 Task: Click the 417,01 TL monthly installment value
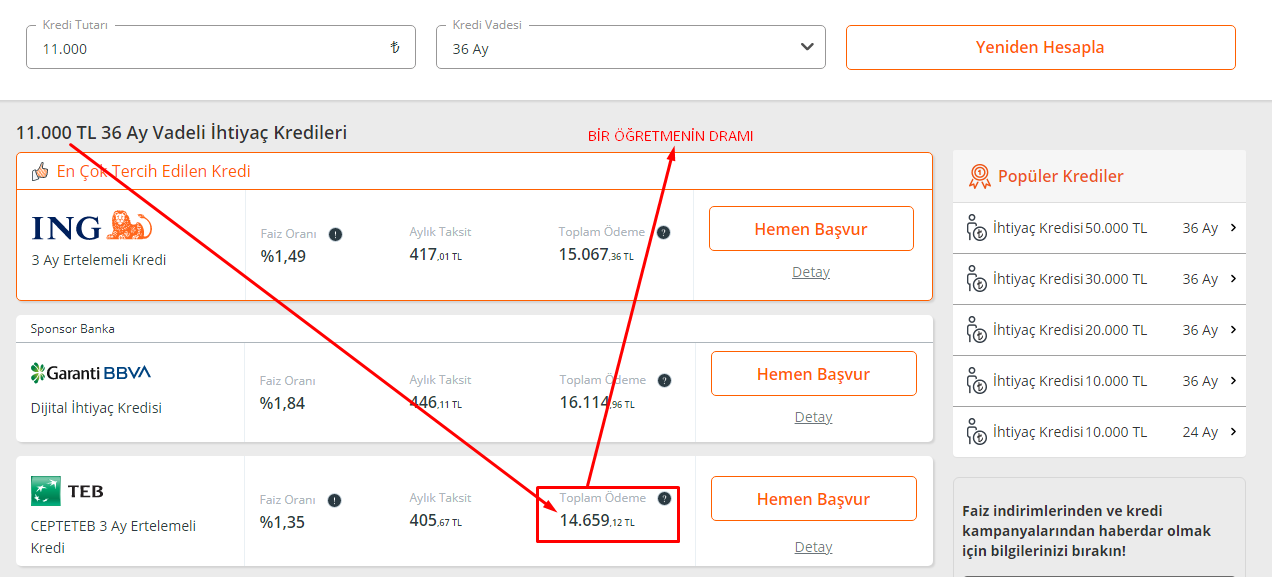[x=436, y=255]
